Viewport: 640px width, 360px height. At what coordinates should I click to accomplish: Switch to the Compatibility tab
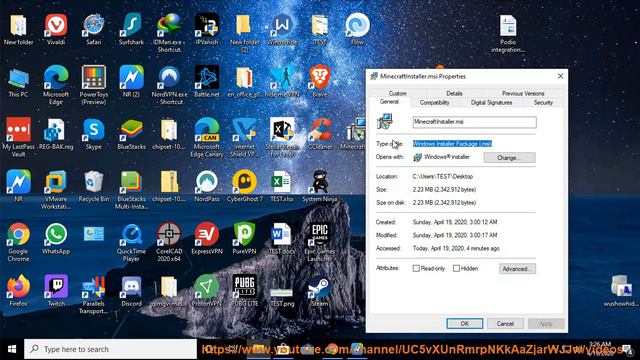pos(434,102)
